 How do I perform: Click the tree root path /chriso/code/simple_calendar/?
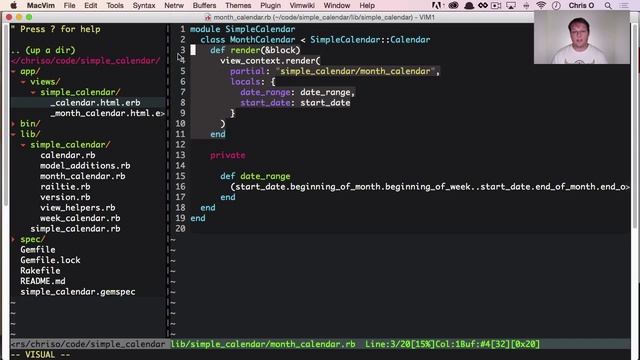point(86,61)
